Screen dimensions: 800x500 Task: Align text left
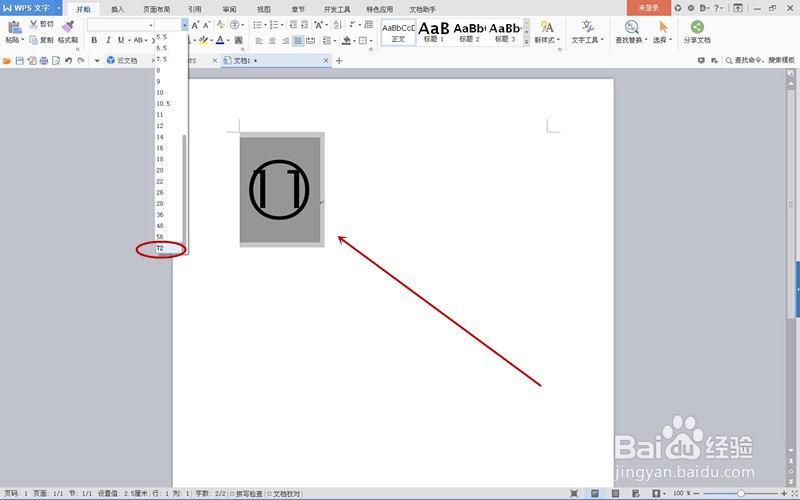tap(259, 40)
